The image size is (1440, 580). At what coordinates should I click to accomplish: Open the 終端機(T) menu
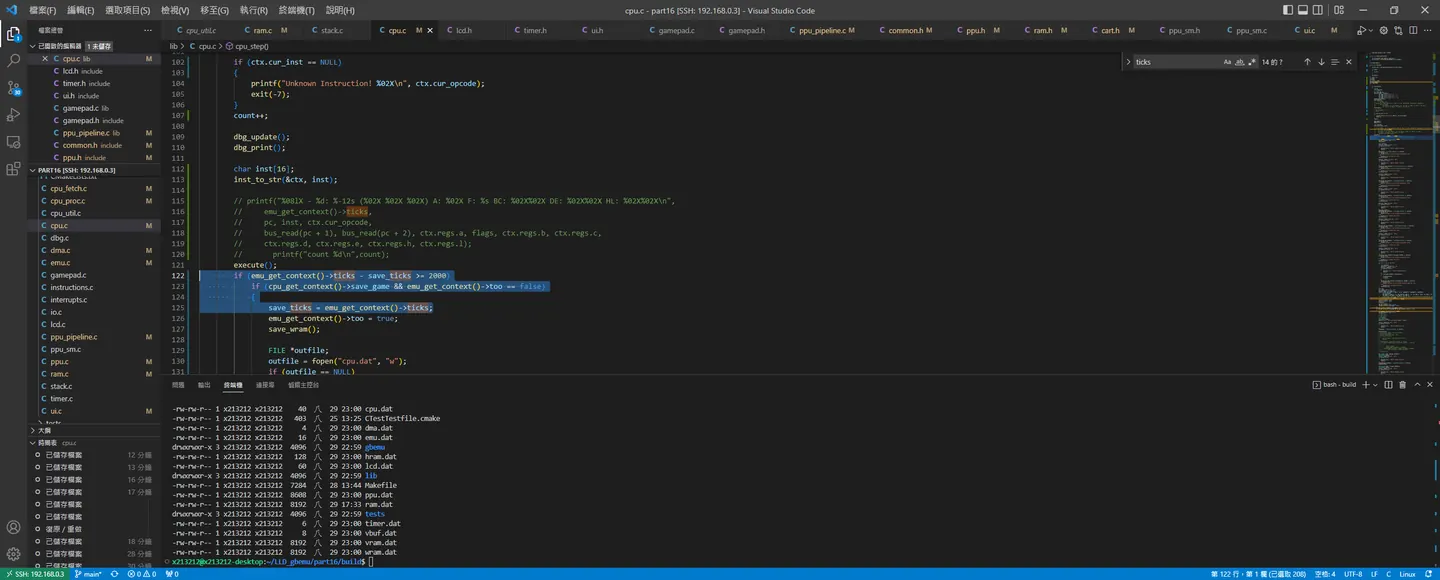pyautogui.click(x=296, y=10)
